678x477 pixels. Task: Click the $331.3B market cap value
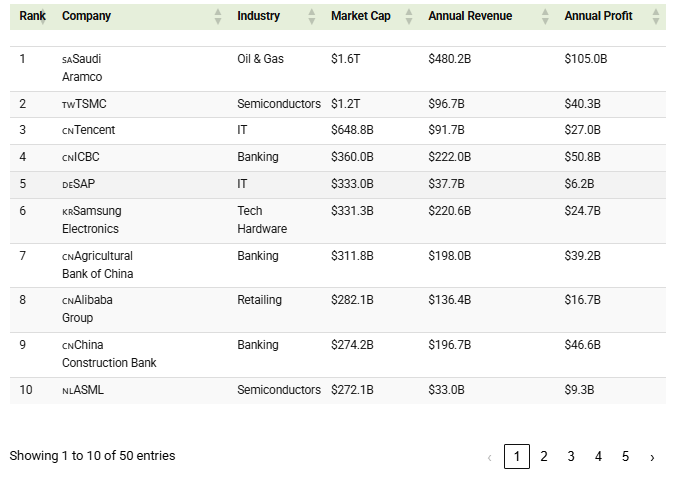coord(352,211)
